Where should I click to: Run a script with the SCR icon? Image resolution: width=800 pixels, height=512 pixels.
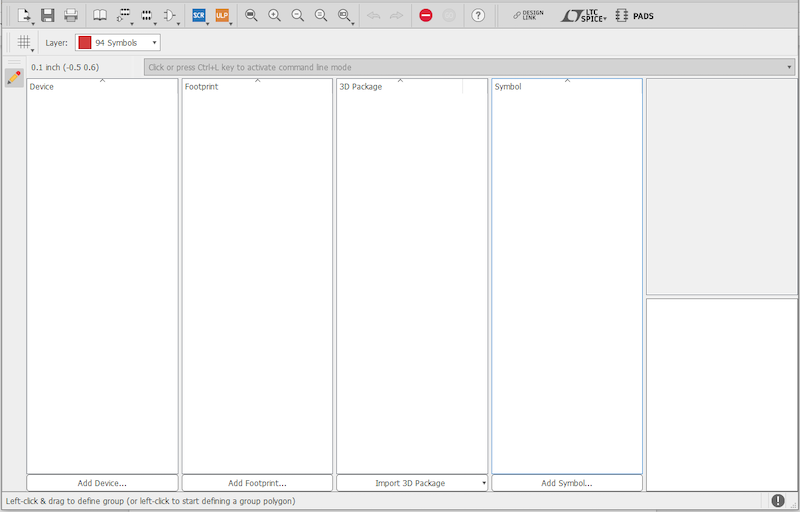point(198,15)
